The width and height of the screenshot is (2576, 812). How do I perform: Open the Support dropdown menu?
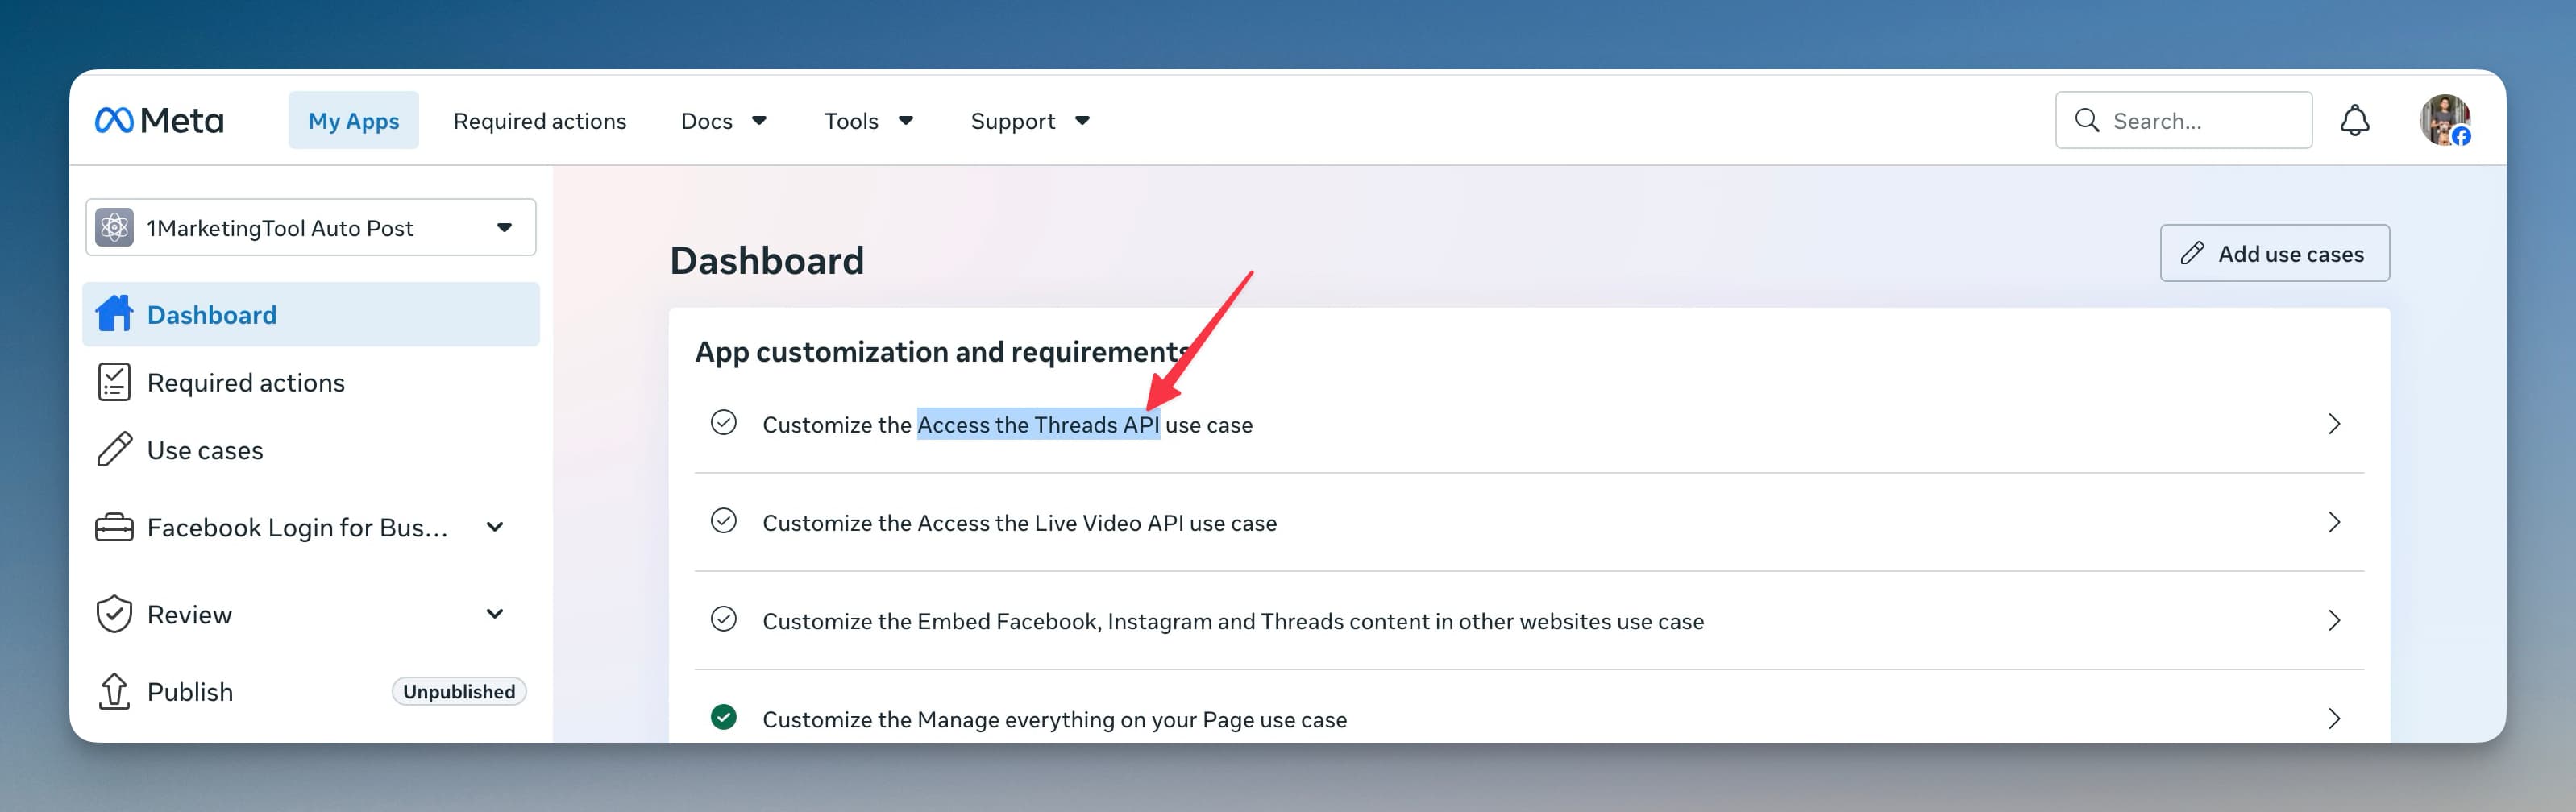click(1029, 121)
